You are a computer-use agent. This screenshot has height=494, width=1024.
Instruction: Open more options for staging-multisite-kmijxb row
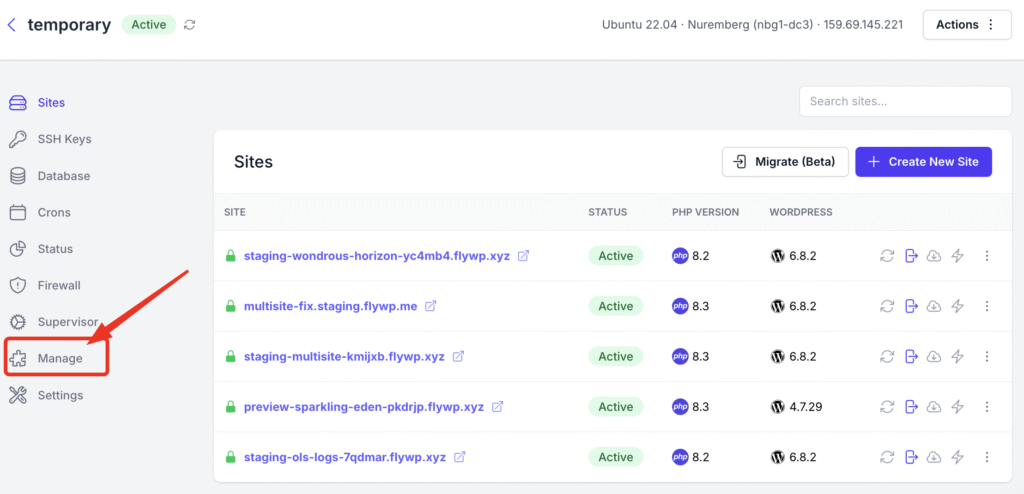point(987,357)
